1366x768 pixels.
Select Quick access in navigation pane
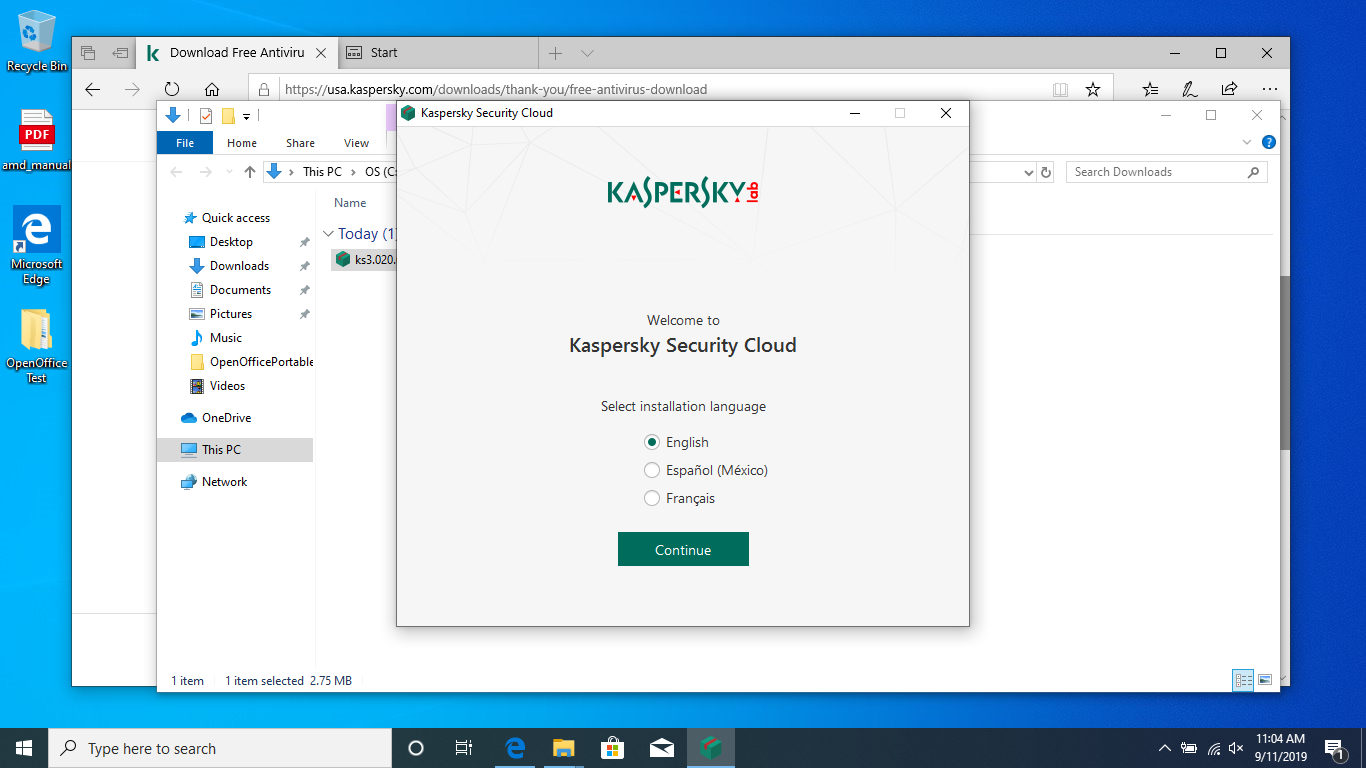click(x=236, y=218)
